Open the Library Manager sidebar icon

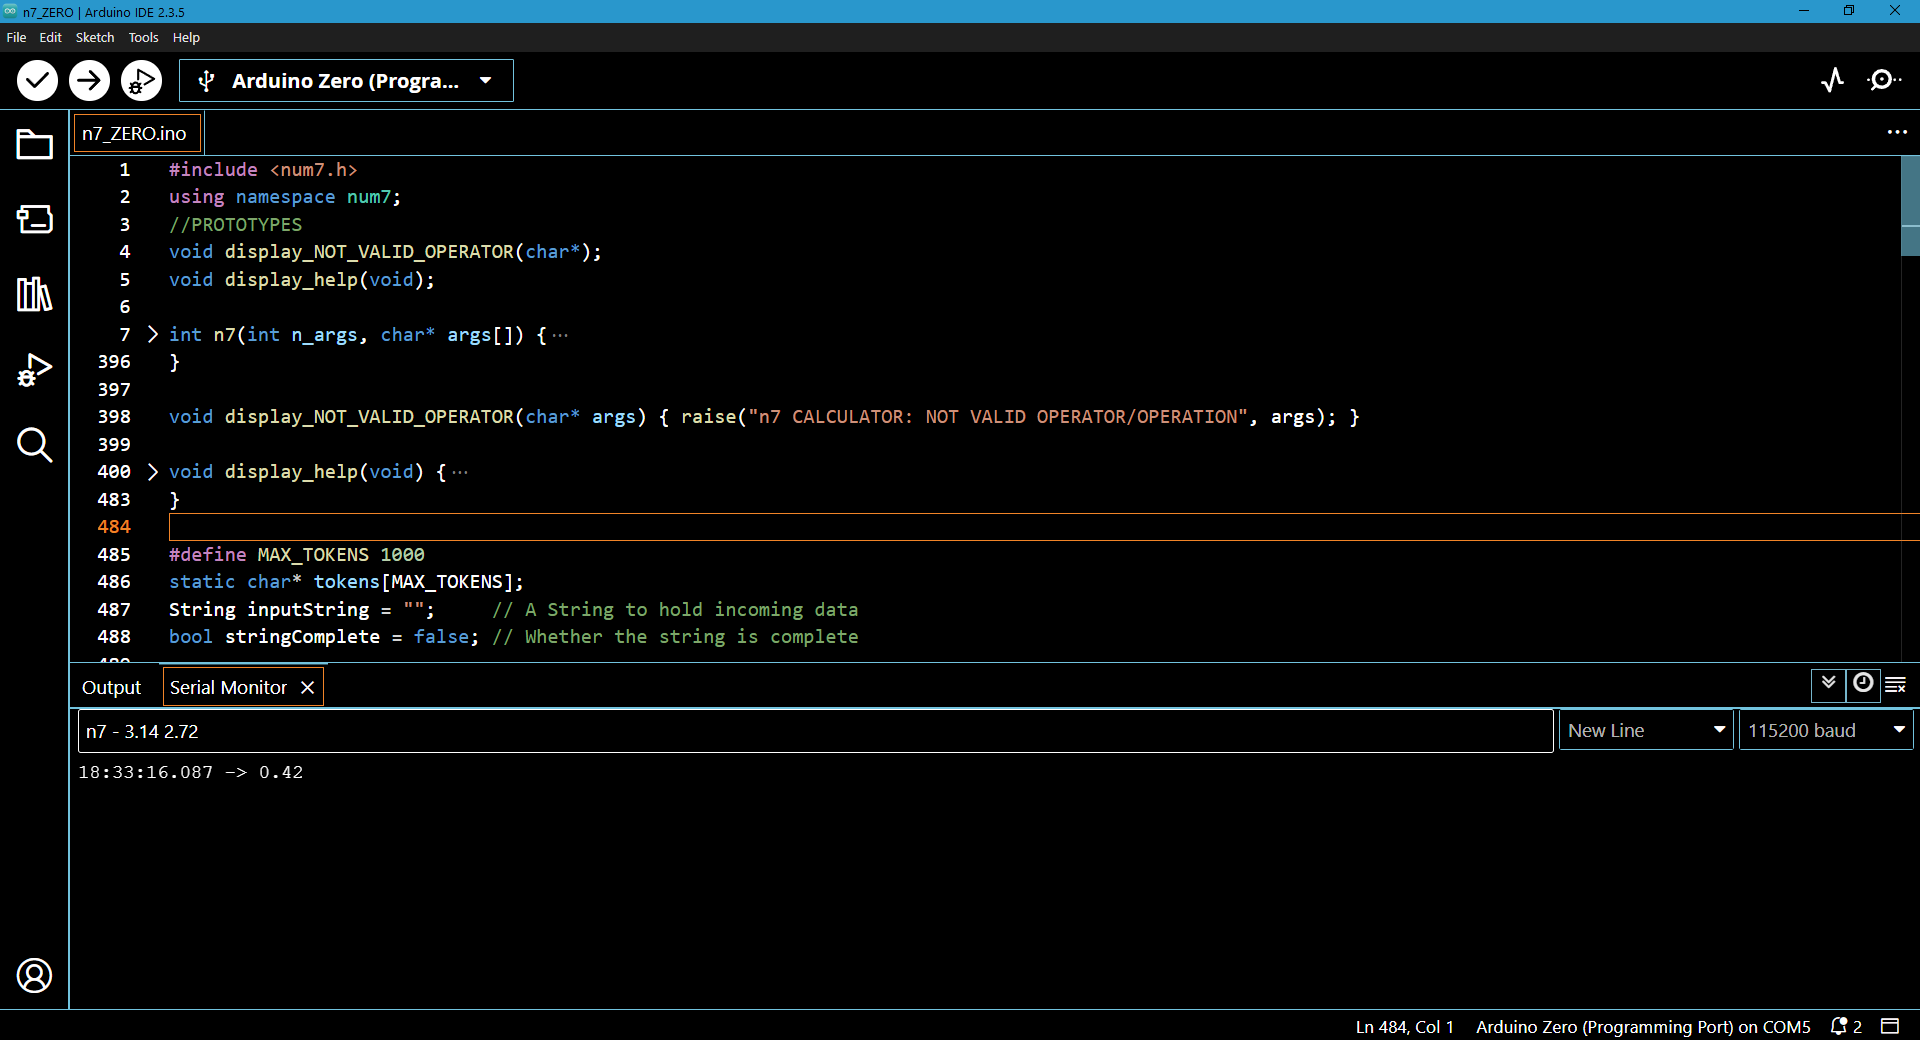[35, 295]
